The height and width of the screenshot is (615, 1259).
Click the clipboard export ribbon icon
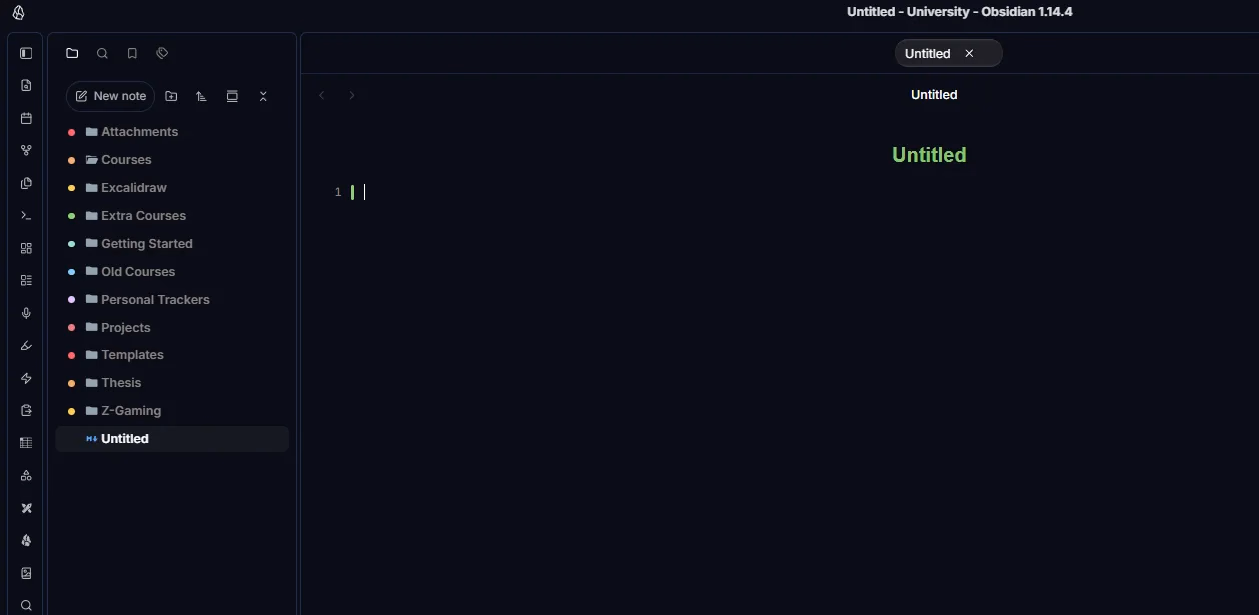[26, 411]
